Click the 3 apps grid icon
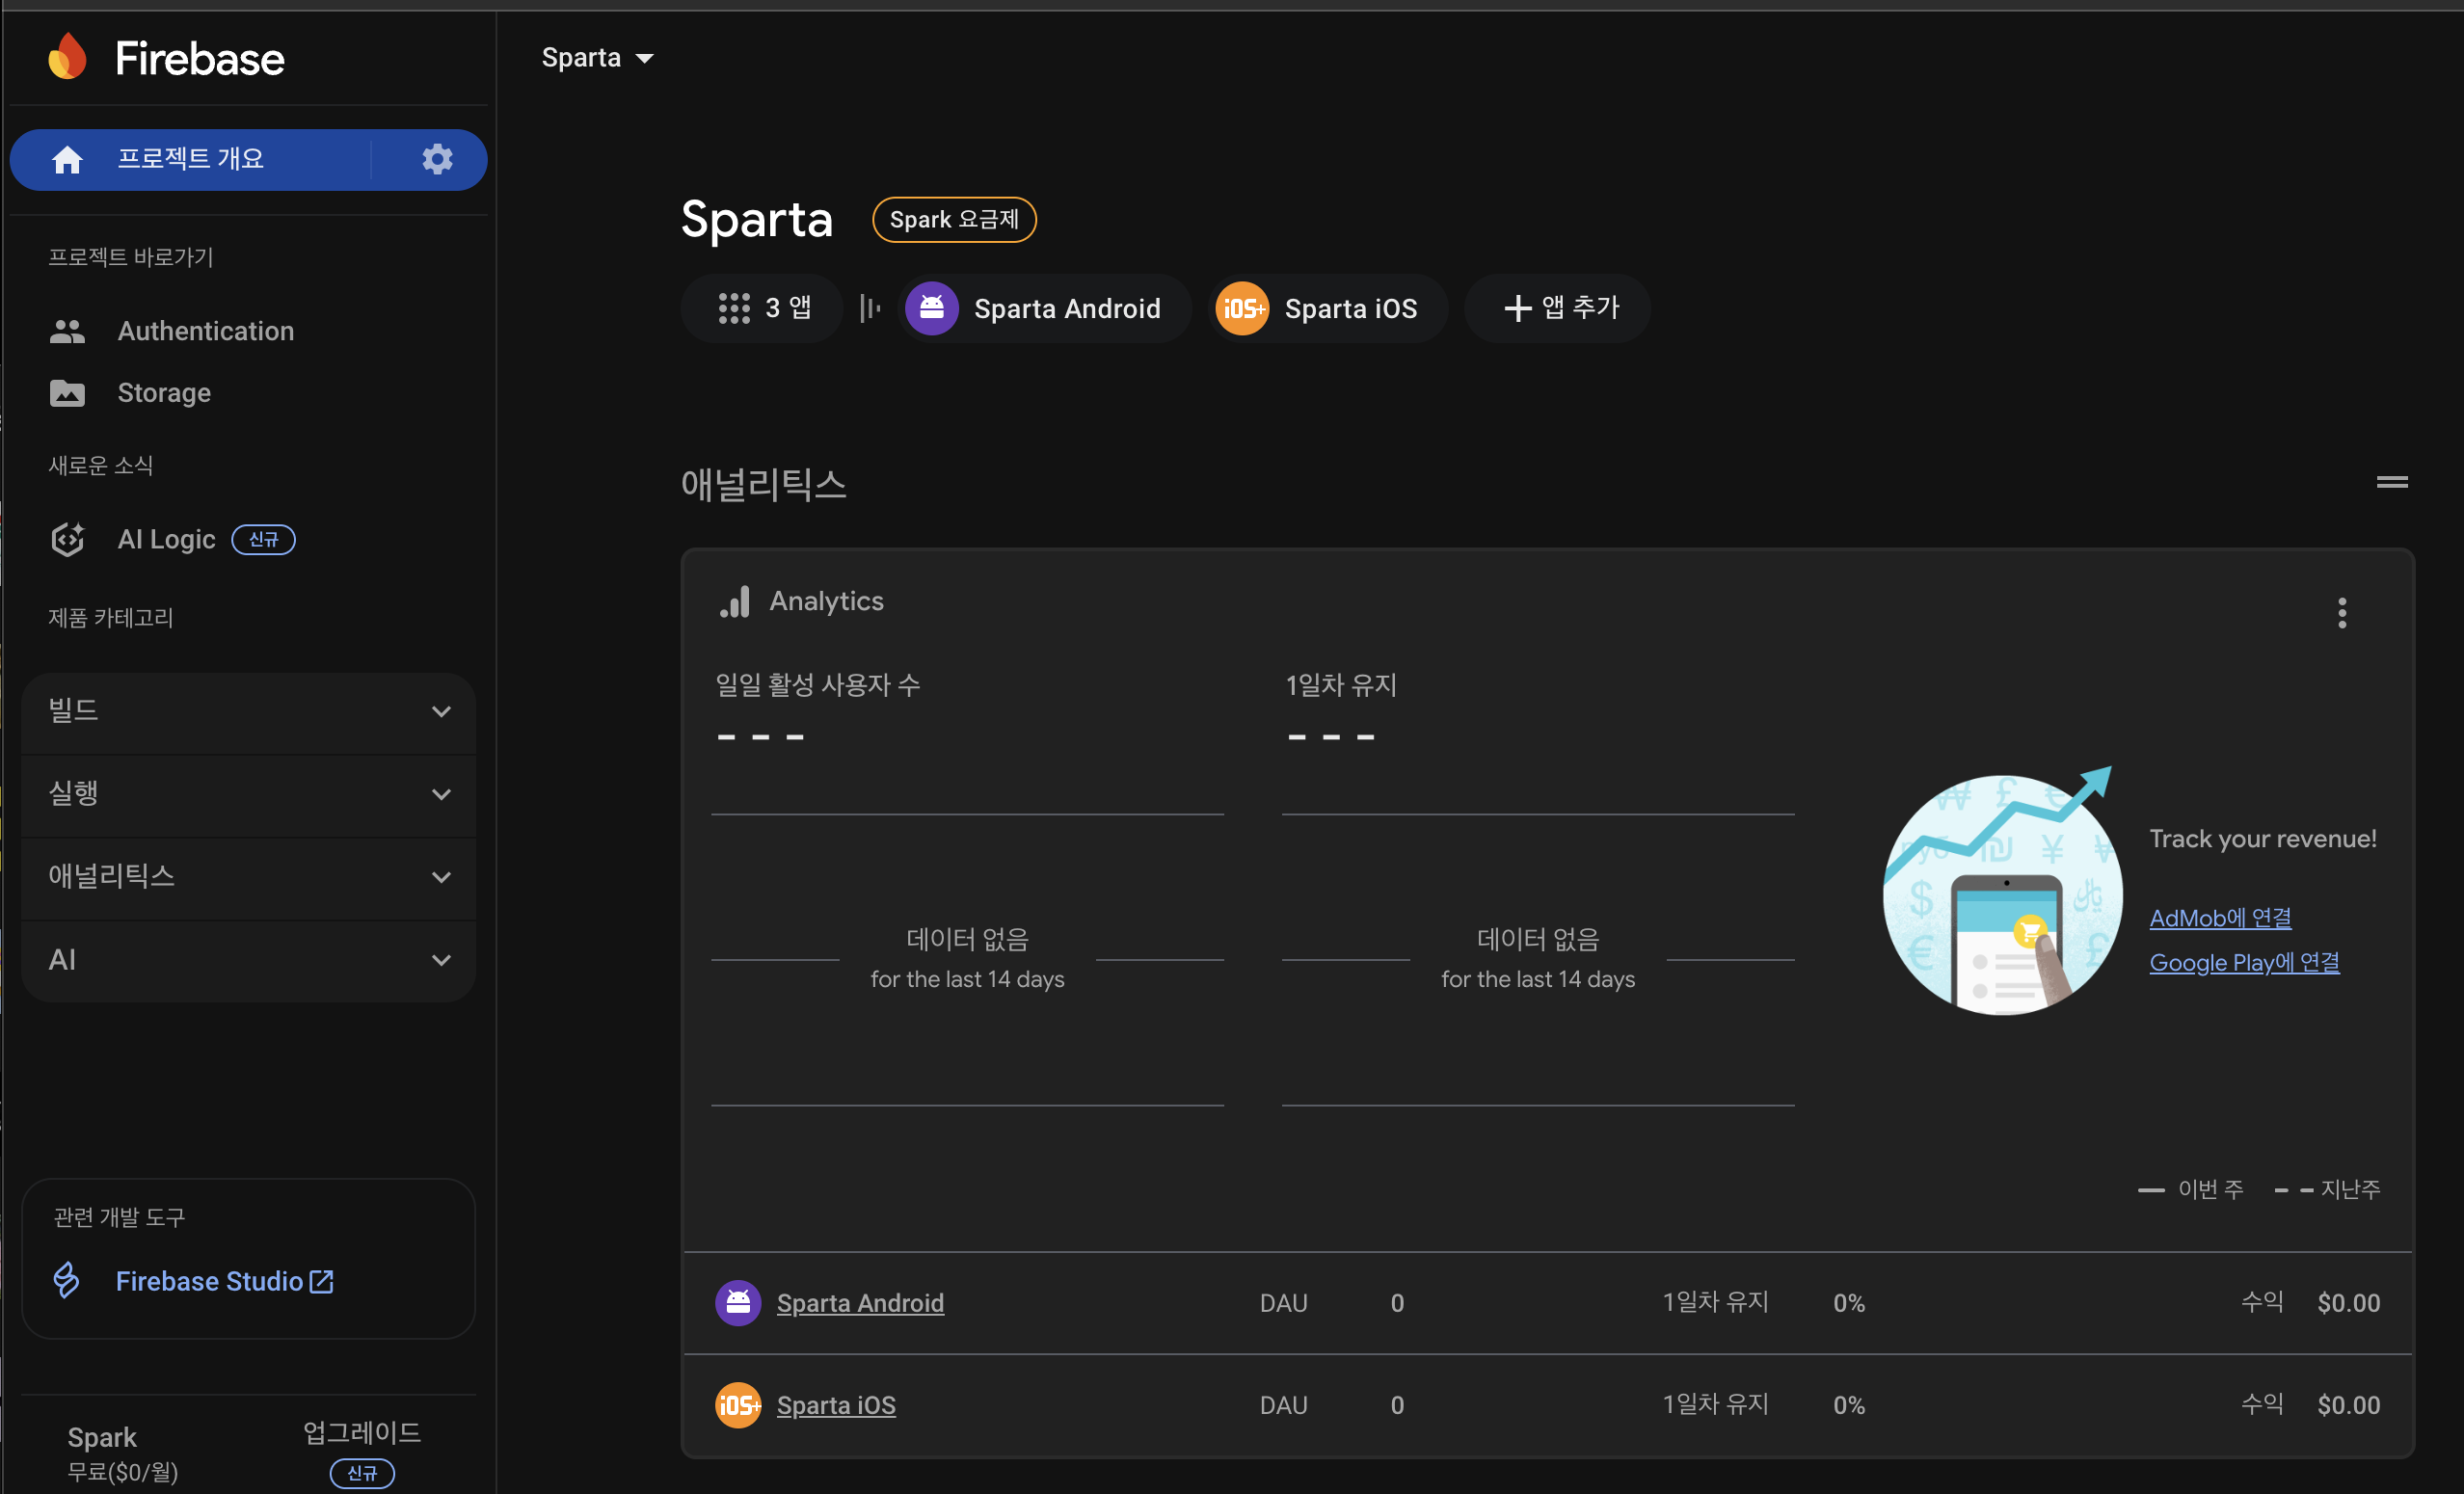 pyautogui.click(x=734, y=308)
